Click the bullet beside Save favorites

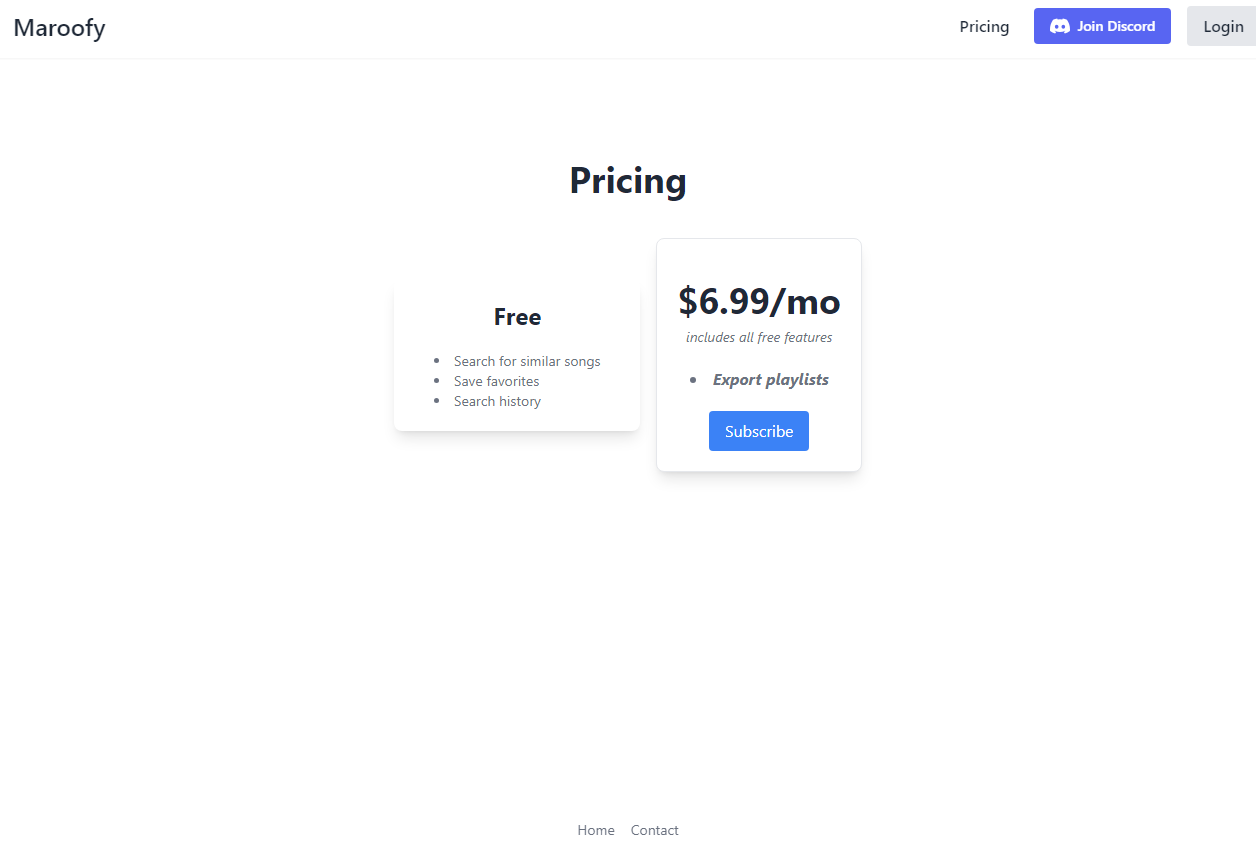(436, 381)
